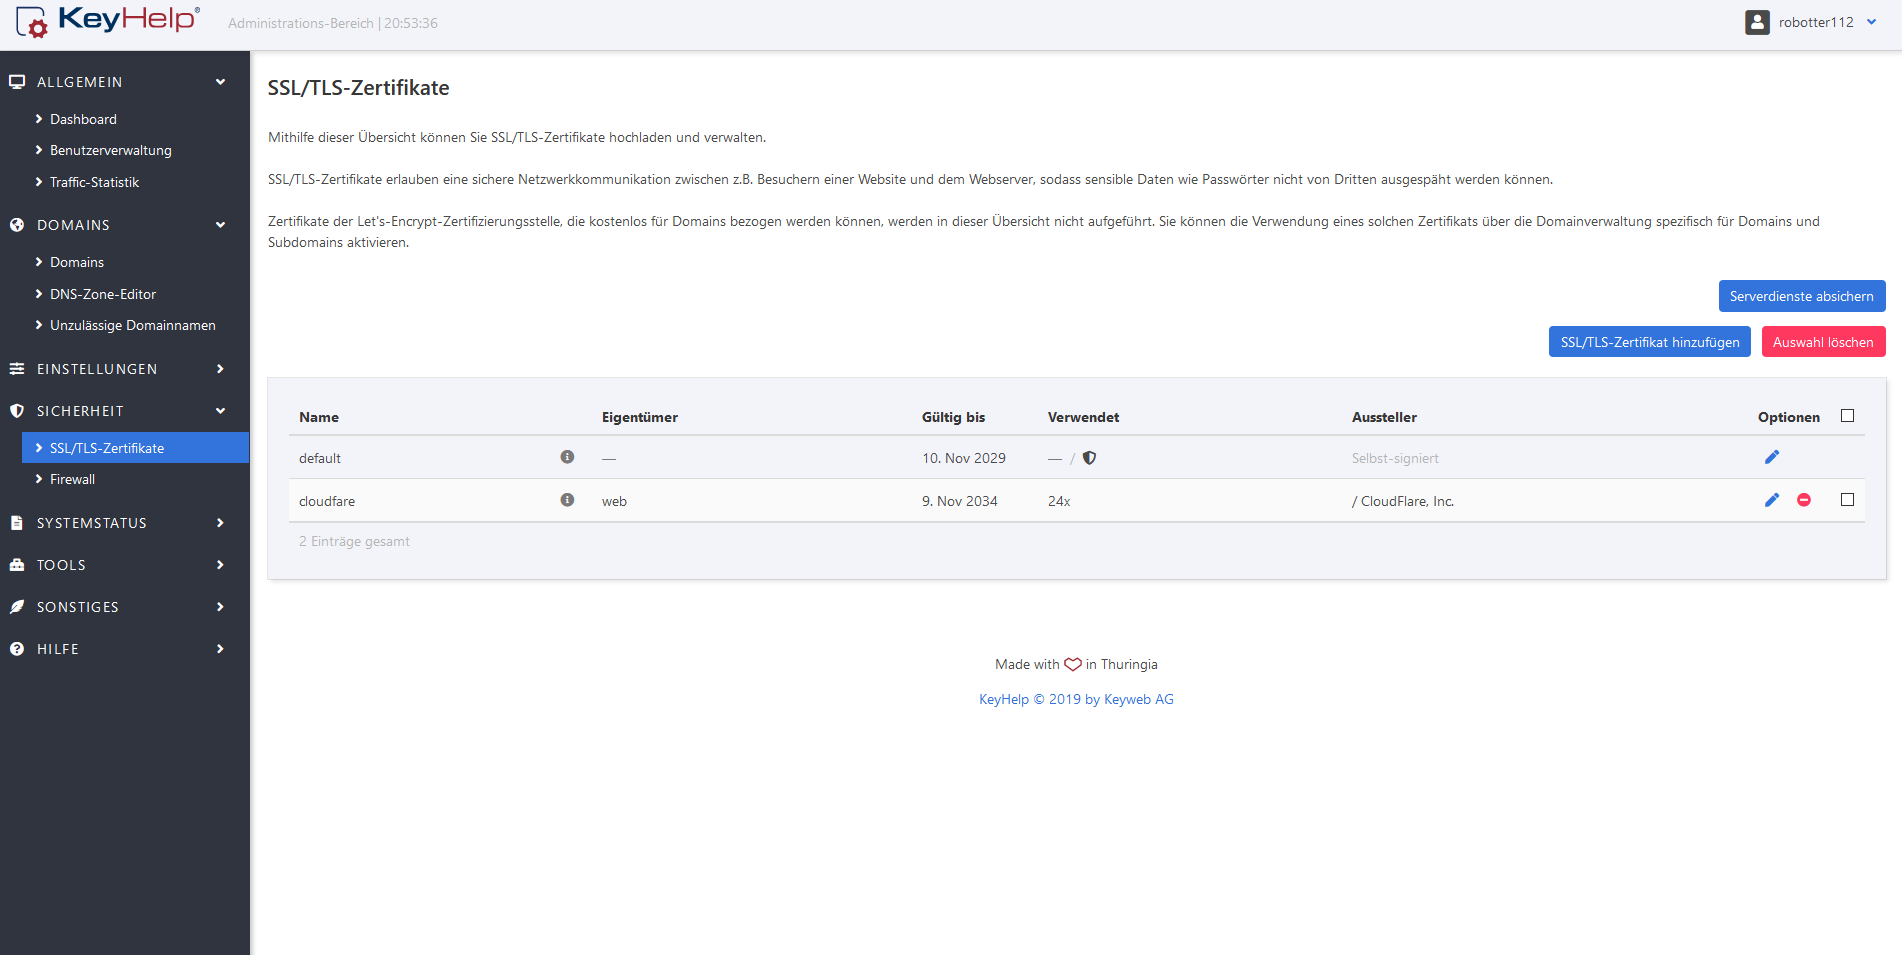Delete the cloudfare certificate via red icon
This screenshot has width=1902, height=955.
(x=1803, y=500)
